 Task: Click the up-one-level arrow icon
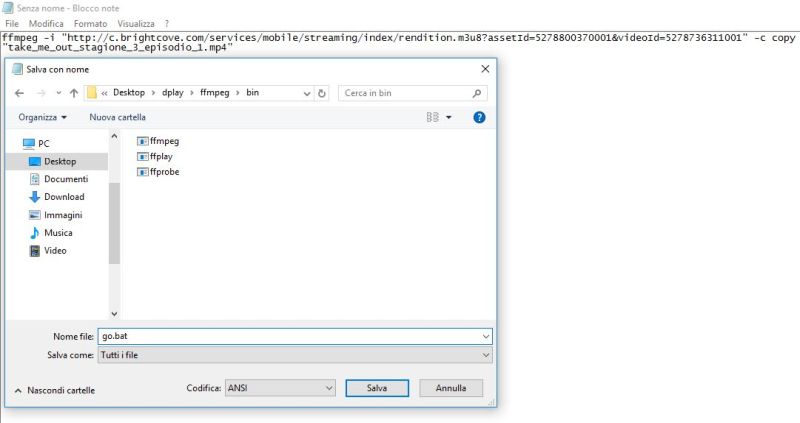pyautogui.click(x=73, y=93)
